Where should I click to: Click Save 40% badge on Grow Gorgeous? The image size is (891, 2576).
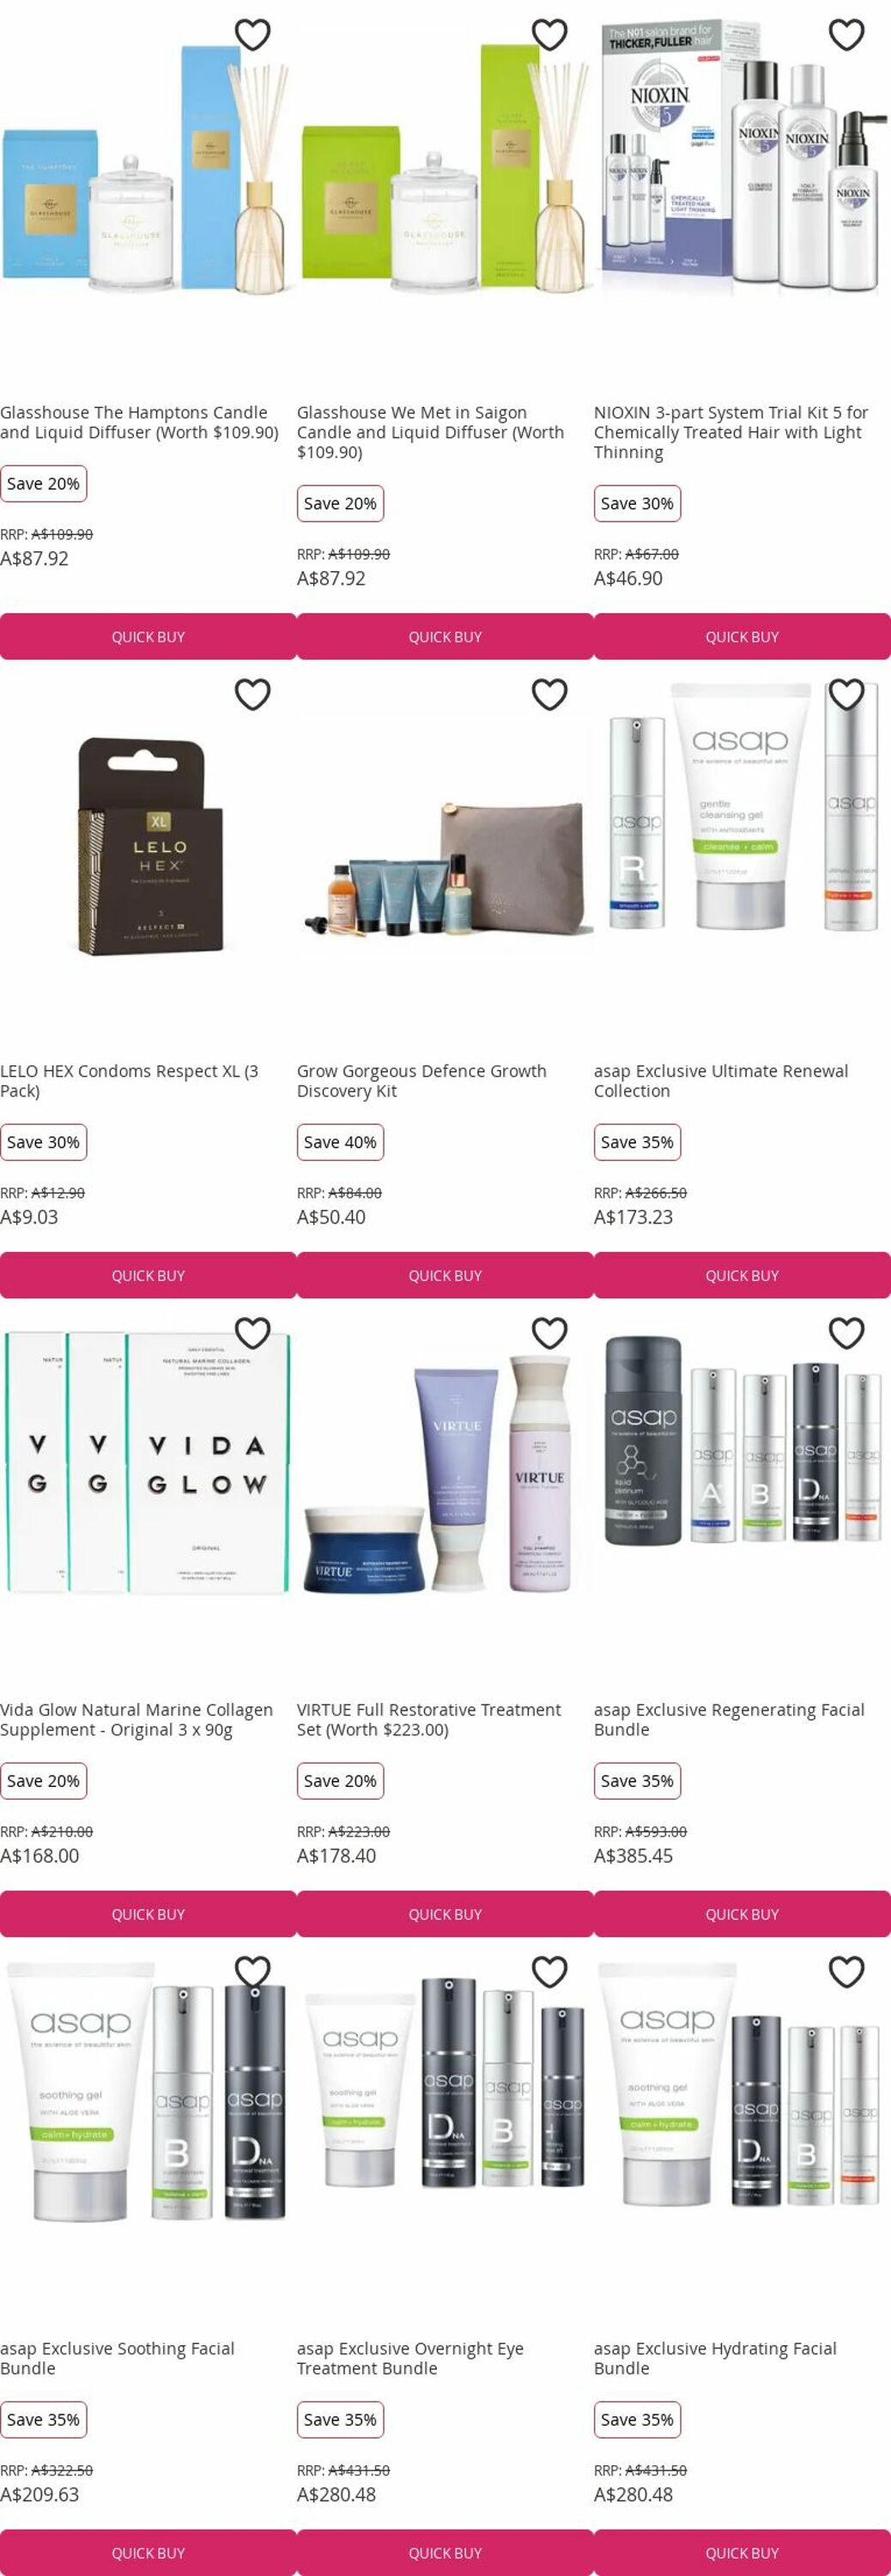(x=340, y=1143)
